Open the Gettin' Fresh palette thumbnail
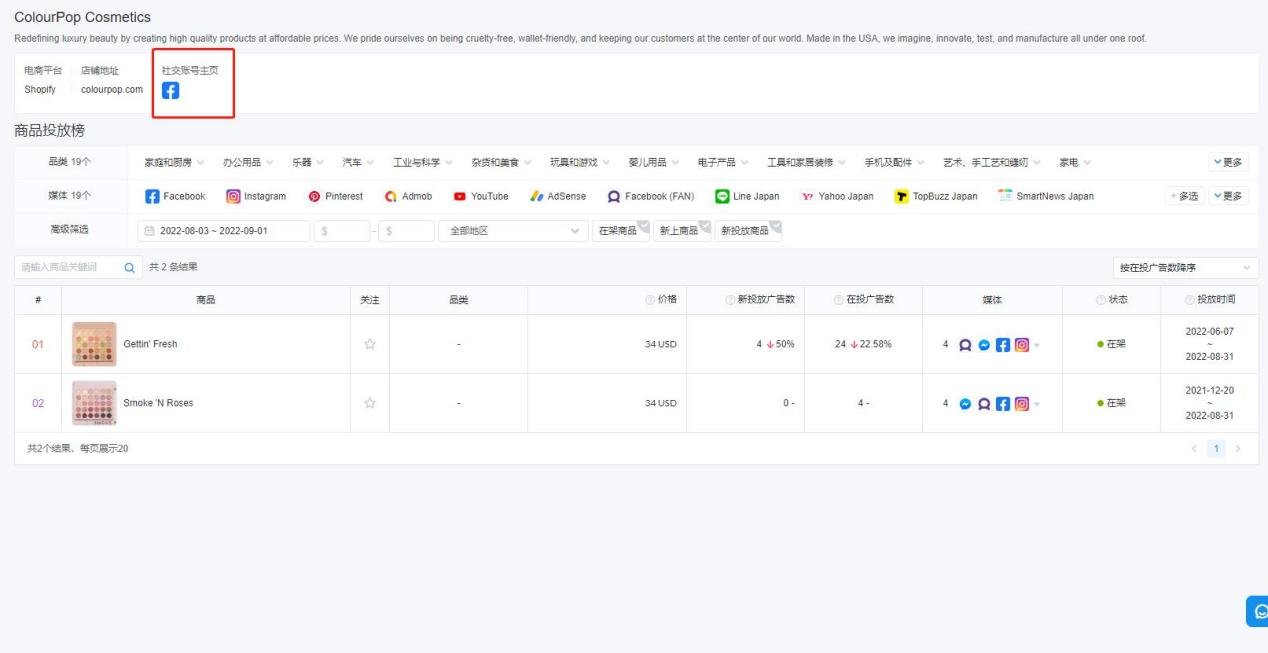 pos(94,344)
